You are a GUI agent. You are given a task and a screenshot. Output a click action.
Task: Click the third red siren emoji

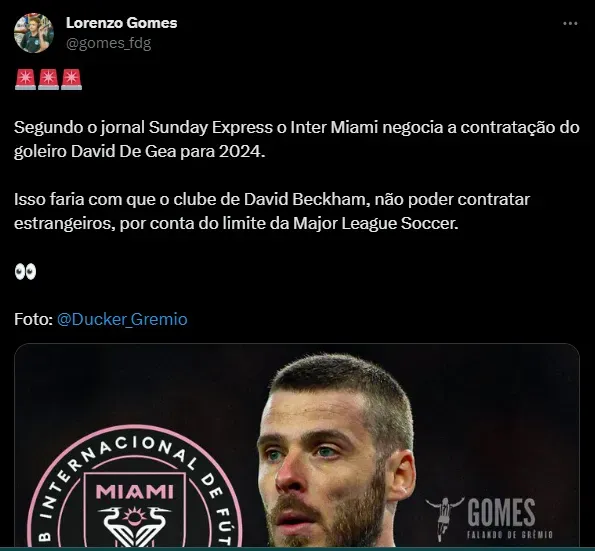pos(71,79)
